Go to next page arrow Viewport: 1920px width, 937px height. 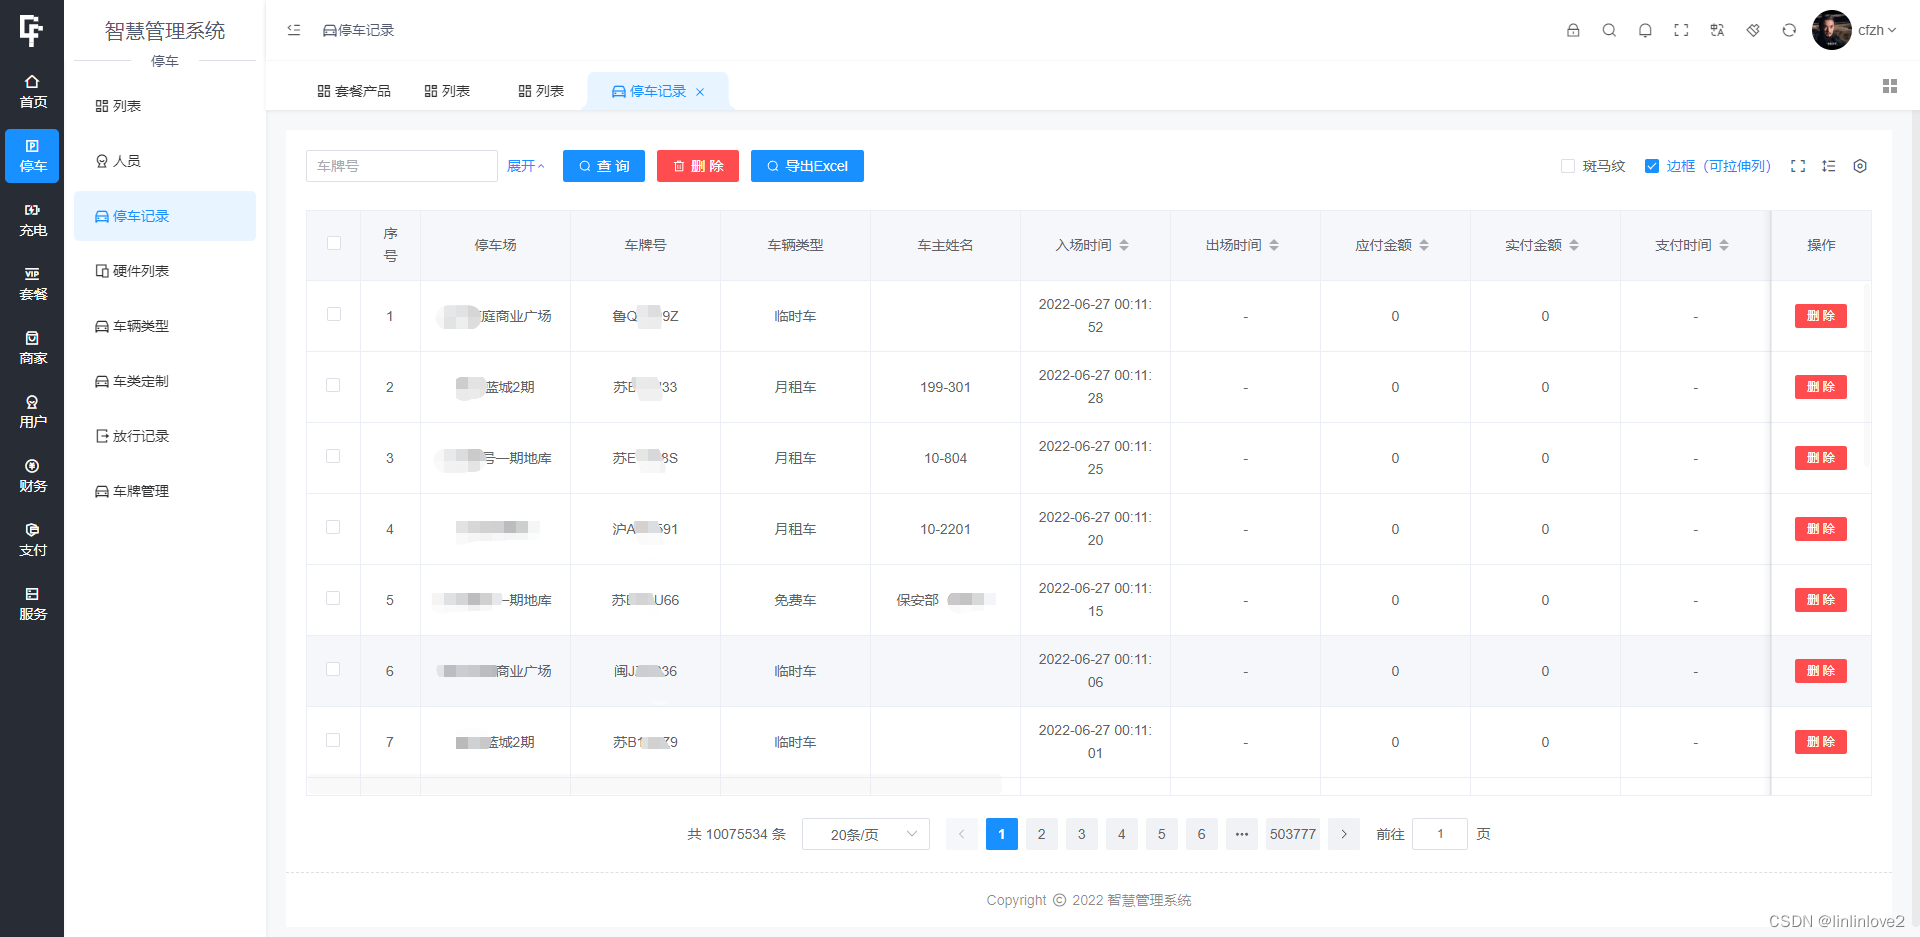coord(1344,834)
